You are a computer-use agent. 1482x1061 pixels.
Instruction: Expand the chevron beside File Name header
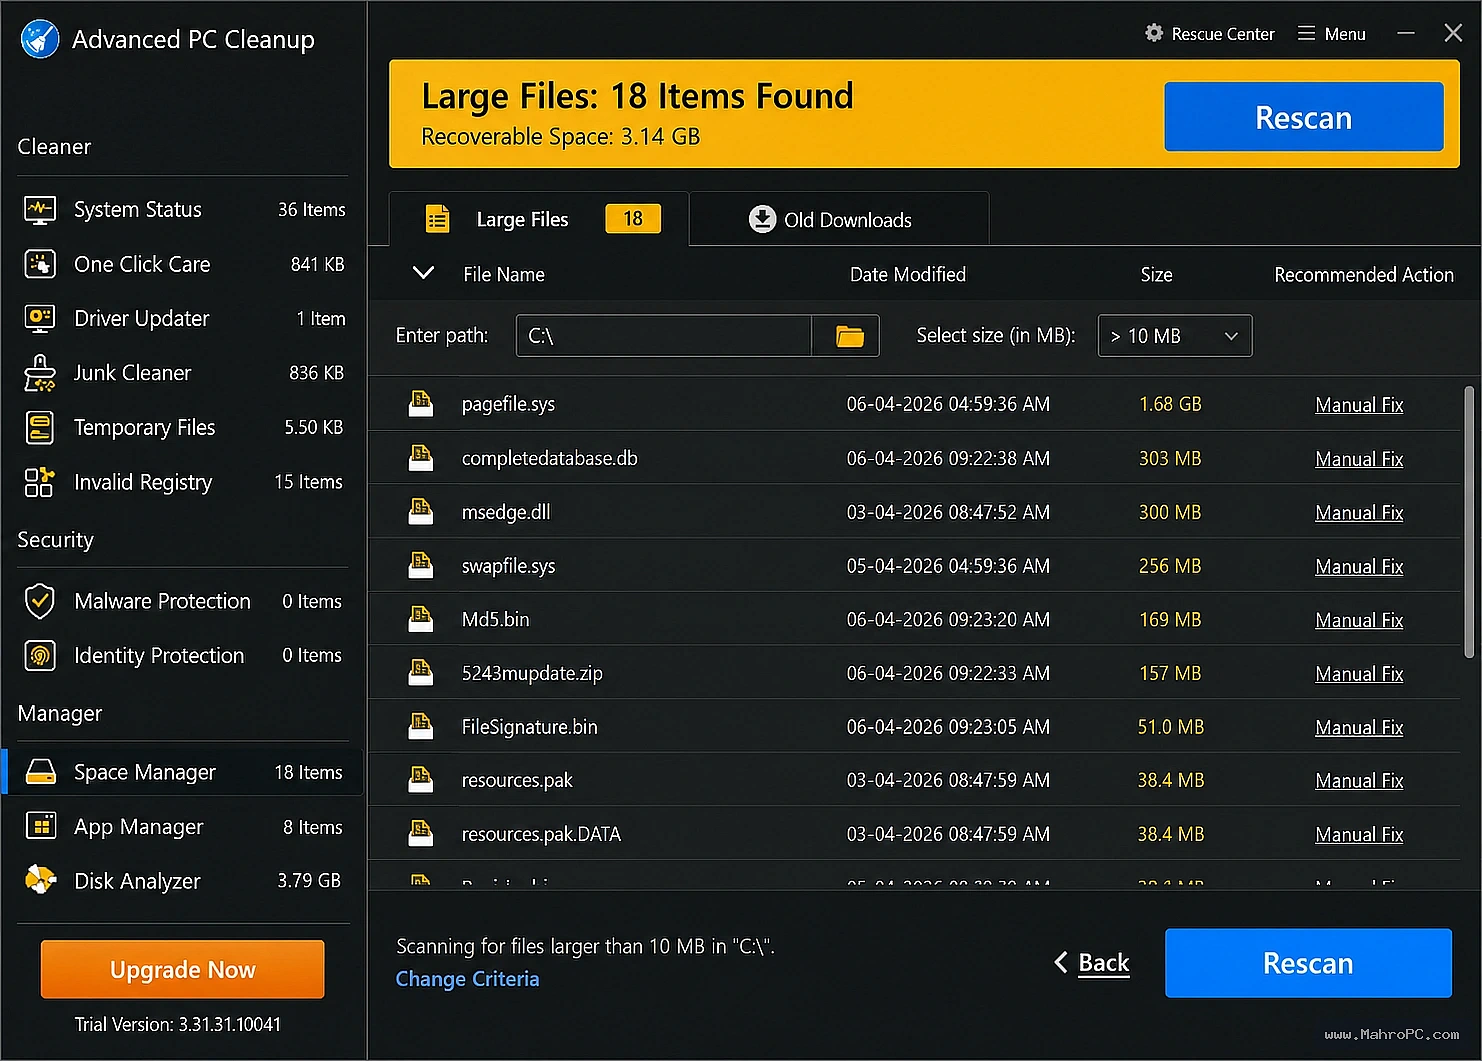point(424,273)
